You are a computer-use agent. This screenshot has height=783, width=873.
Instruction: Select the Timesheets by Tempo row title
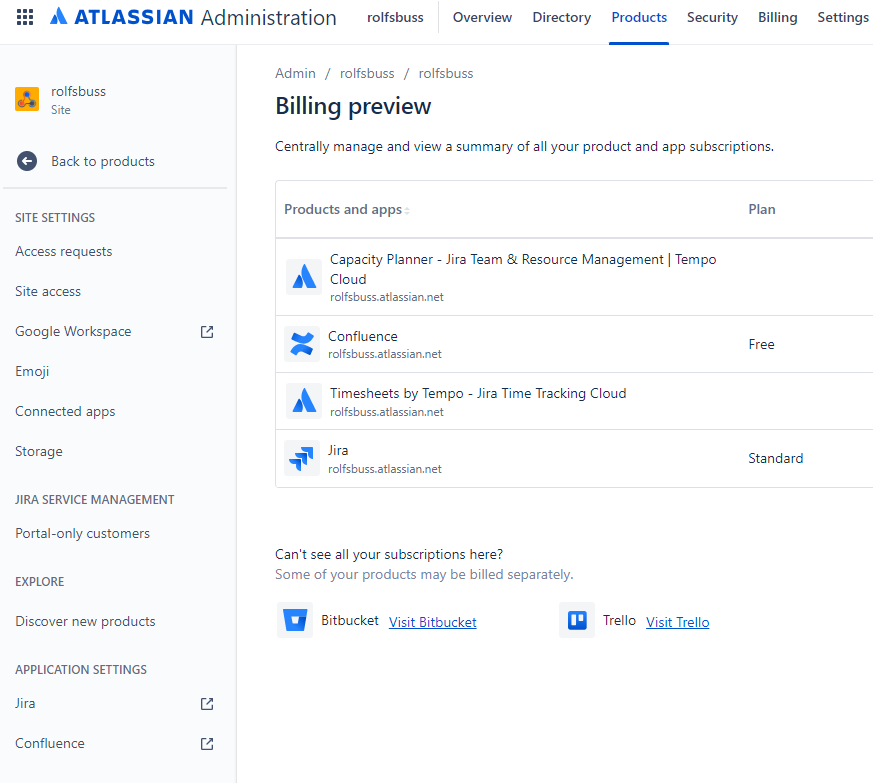[478, 394]
